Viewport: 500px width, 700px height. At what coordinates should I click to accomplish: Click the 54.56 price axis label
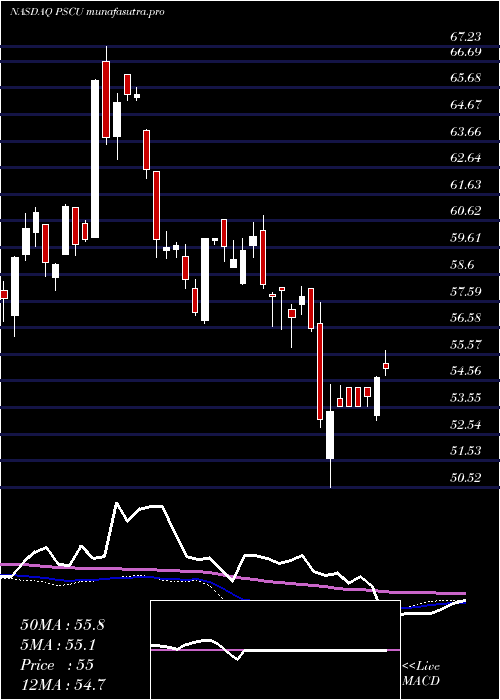coord(465,371)
